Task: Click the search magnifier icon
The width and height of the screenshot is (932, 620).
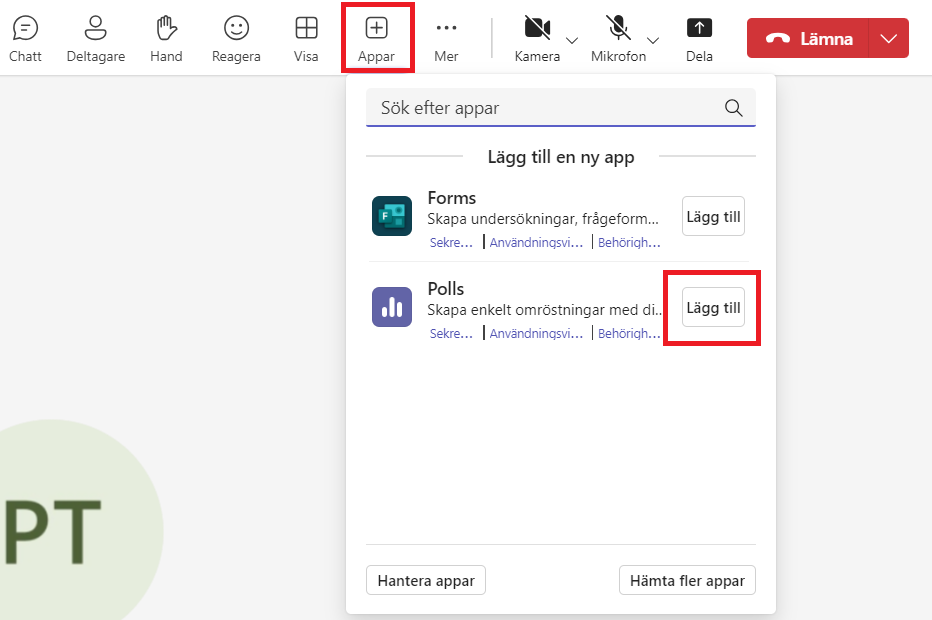Action: point(733,108)
